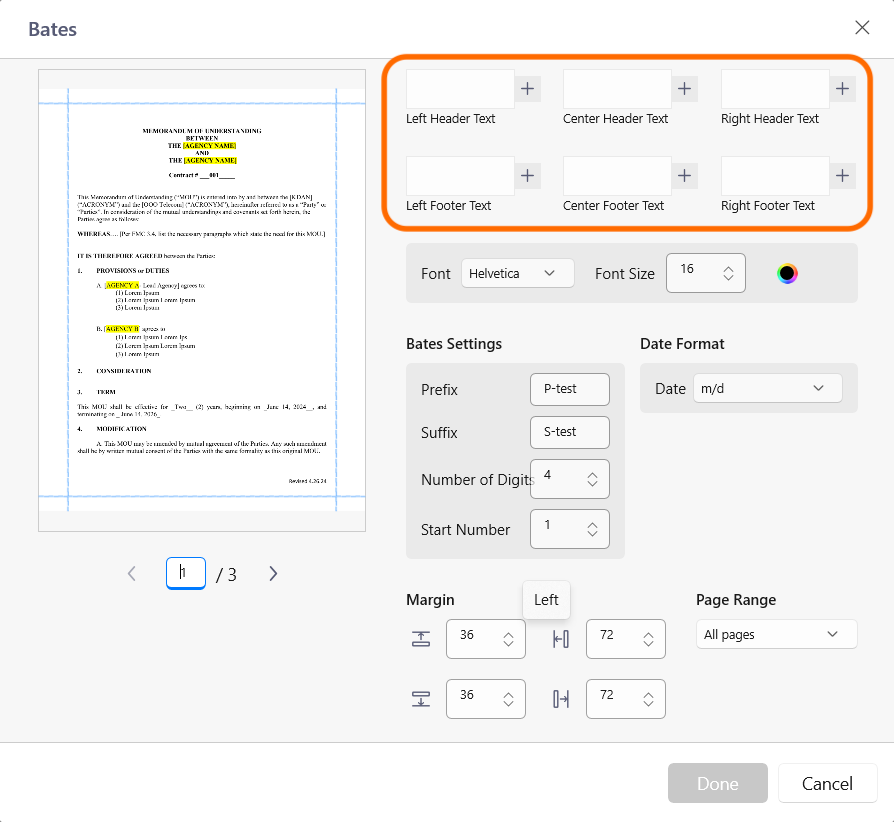Click plus button beside Center Header Text
The image size is (894, 822).
pyautogui.click(x=685, y=89)
